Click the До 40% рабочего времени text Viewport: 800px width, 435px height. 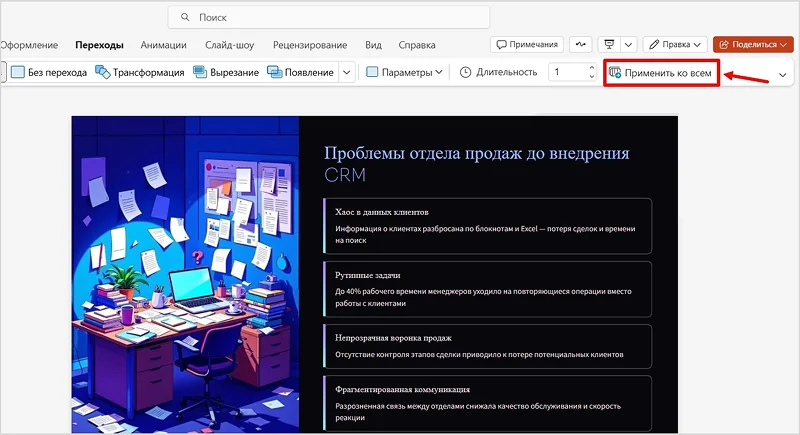(x=483, y=297)
